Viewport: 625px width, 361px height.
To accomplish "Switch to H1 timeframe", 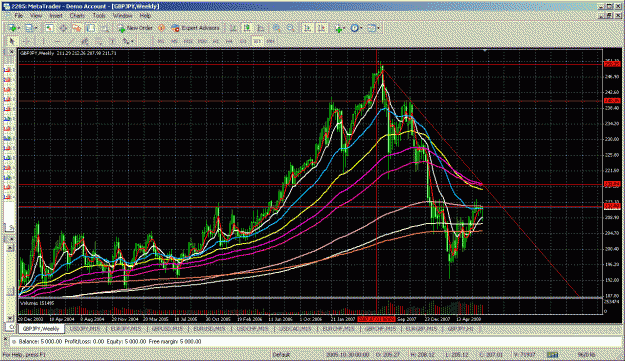I will (216, 41).
